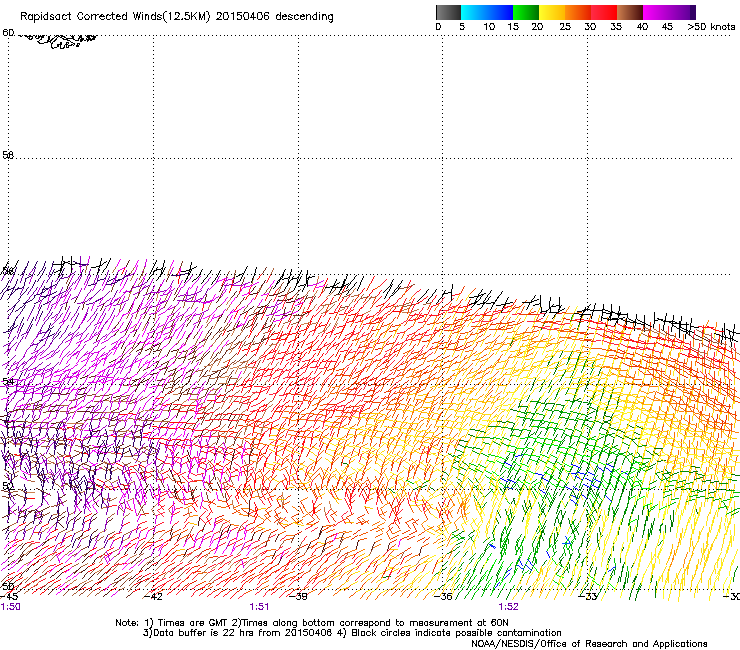
Task: Click the title 'Rapidscat Corrected Winds(12.5KM)'
Action: tap(115, 17)
